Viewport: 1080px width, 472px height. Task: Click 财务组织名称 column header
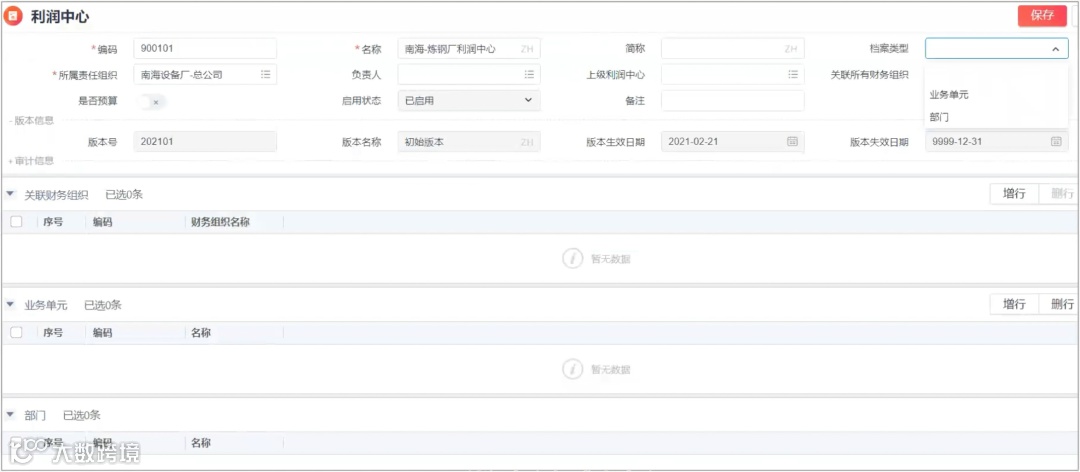[220, 222]
